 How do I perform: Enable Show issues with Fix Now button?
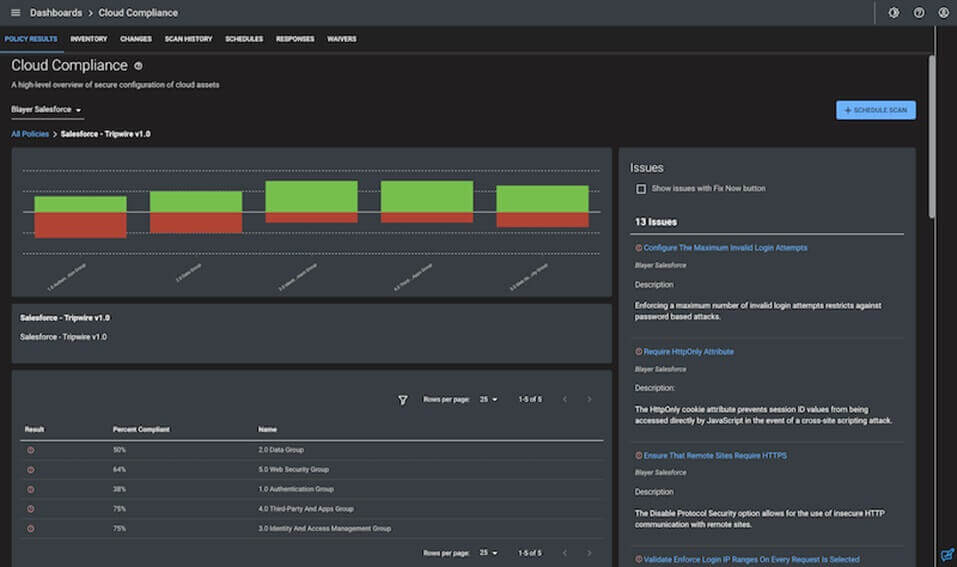(641, 188)
